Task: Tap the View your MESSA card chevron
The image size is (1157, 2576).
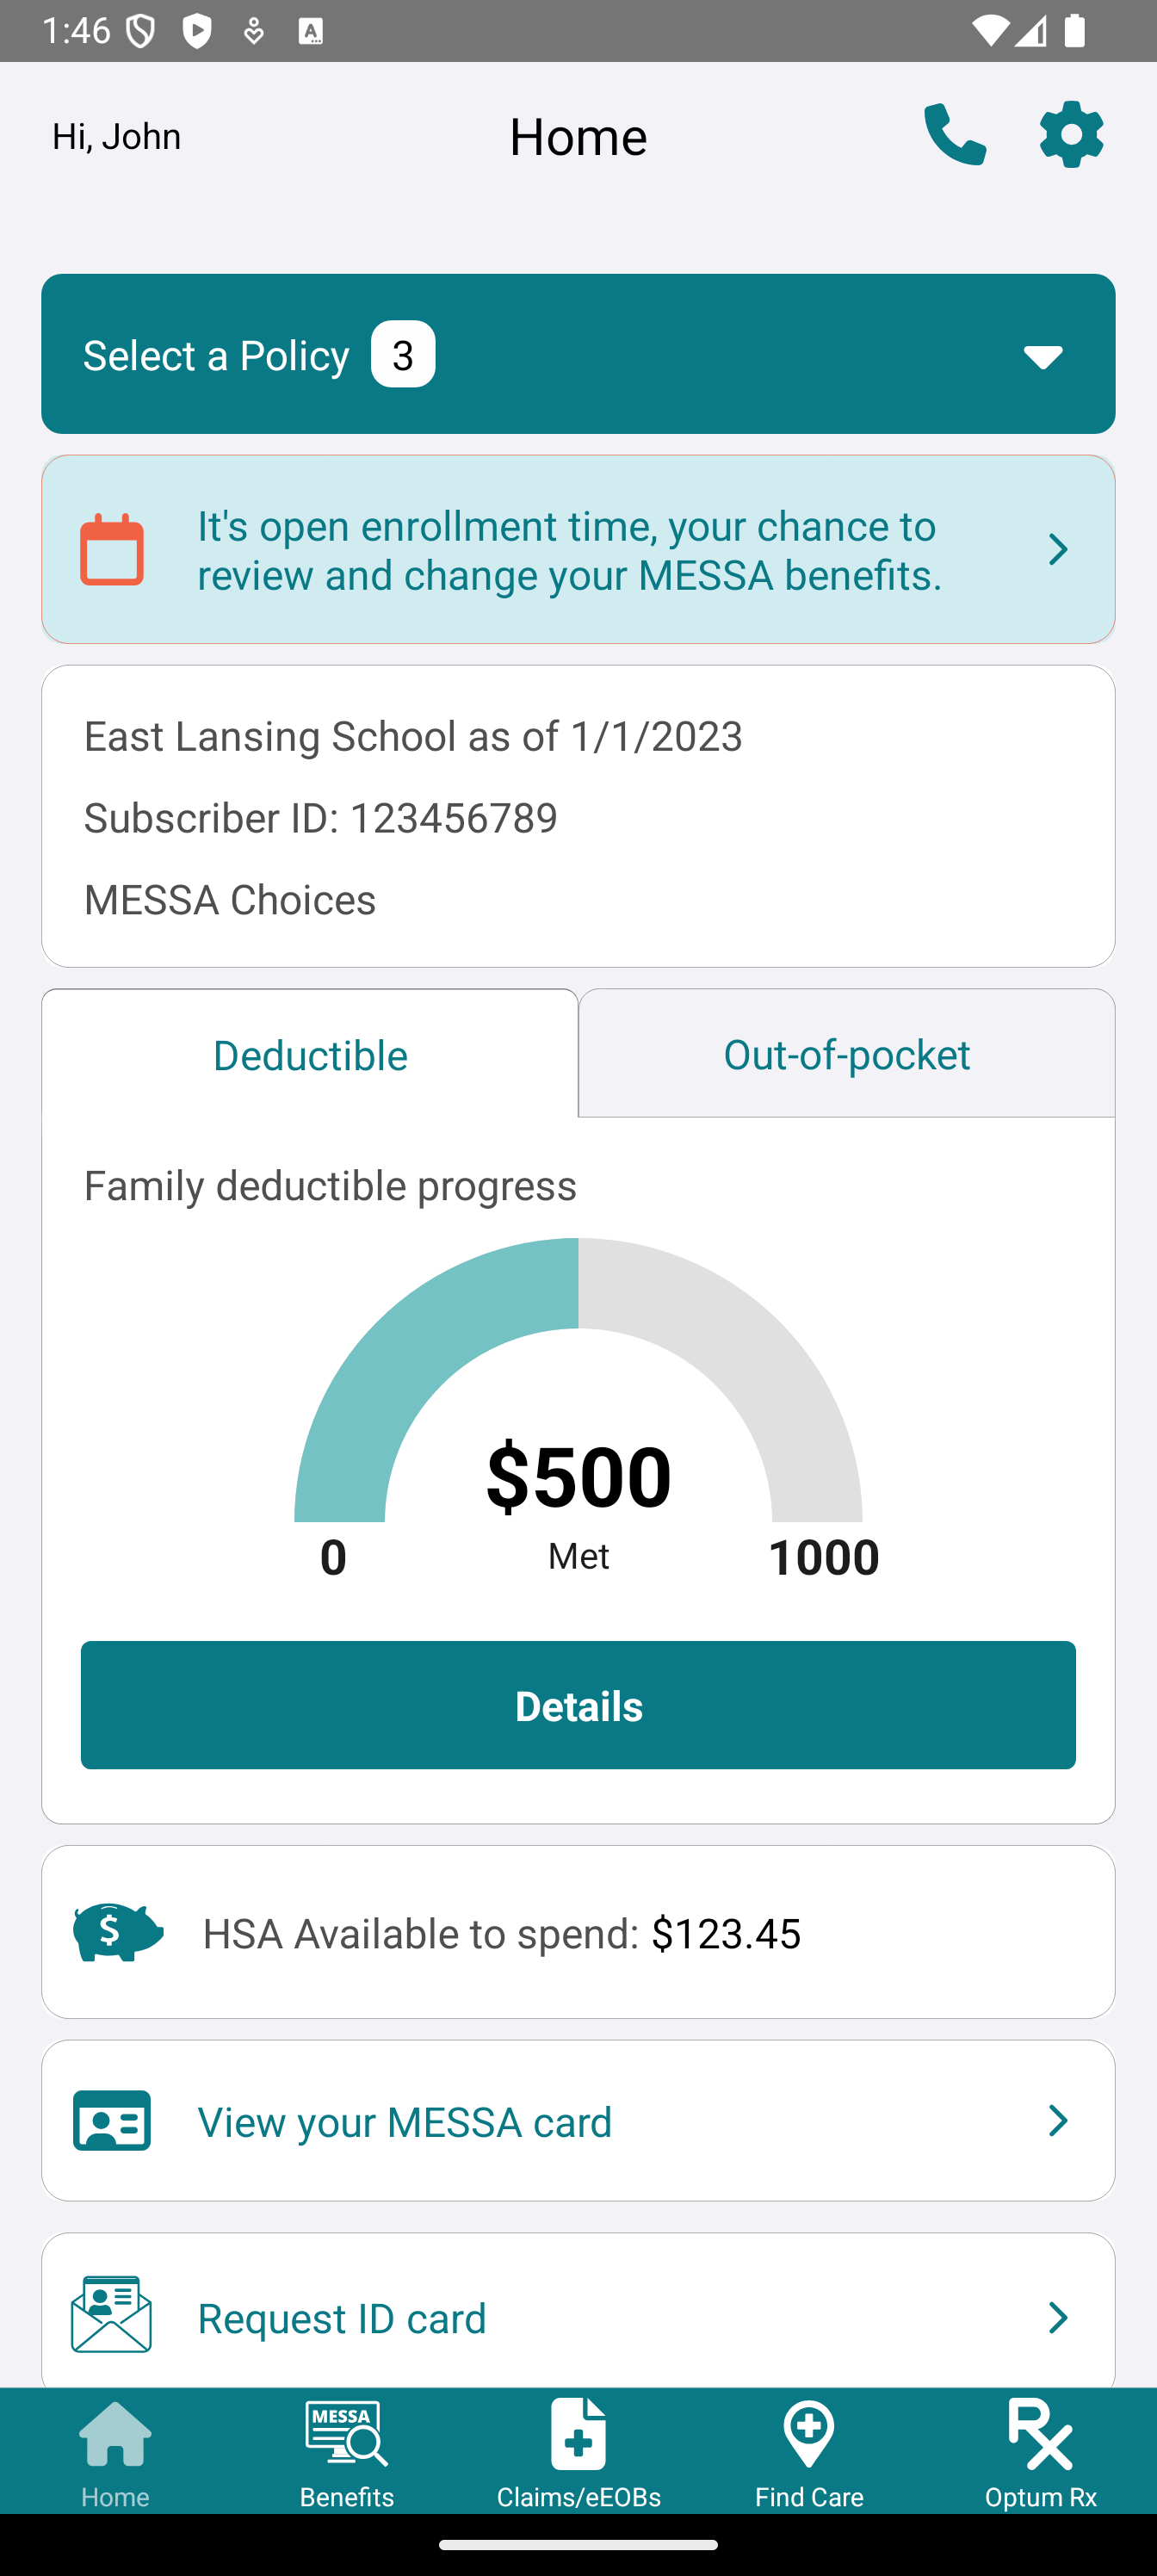Action: click(x=1057, y=2120)
